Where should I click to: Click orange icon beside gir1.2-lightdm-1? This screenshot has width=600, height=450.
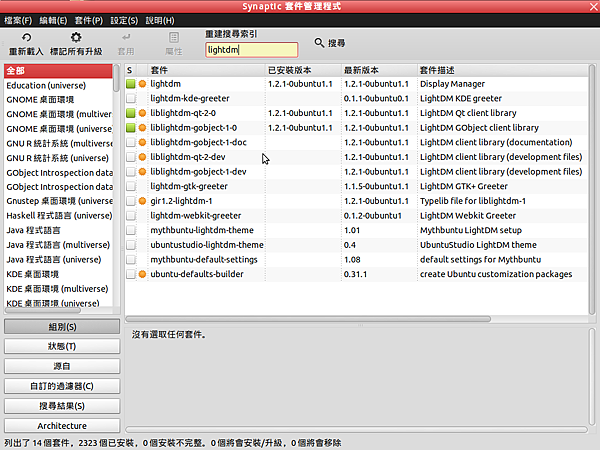(x=142, y=201)
